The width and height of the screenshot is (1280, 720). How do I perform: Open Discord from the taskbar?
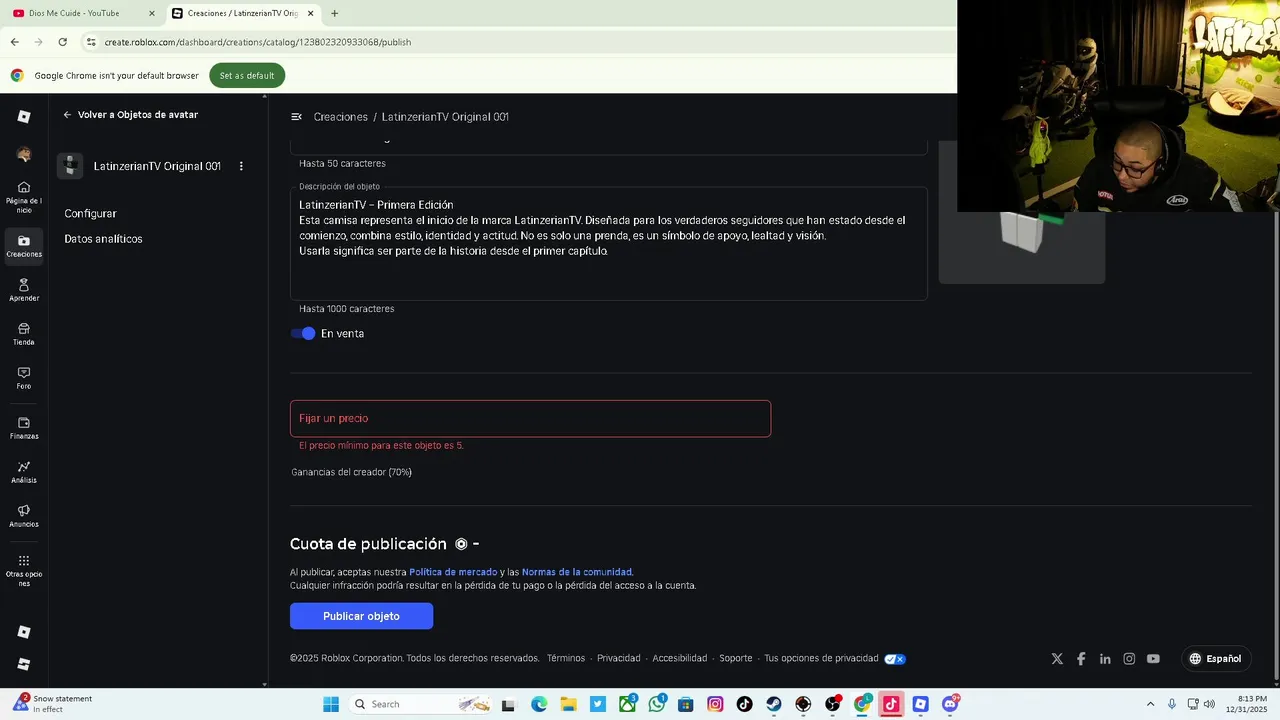coord(950,704)
